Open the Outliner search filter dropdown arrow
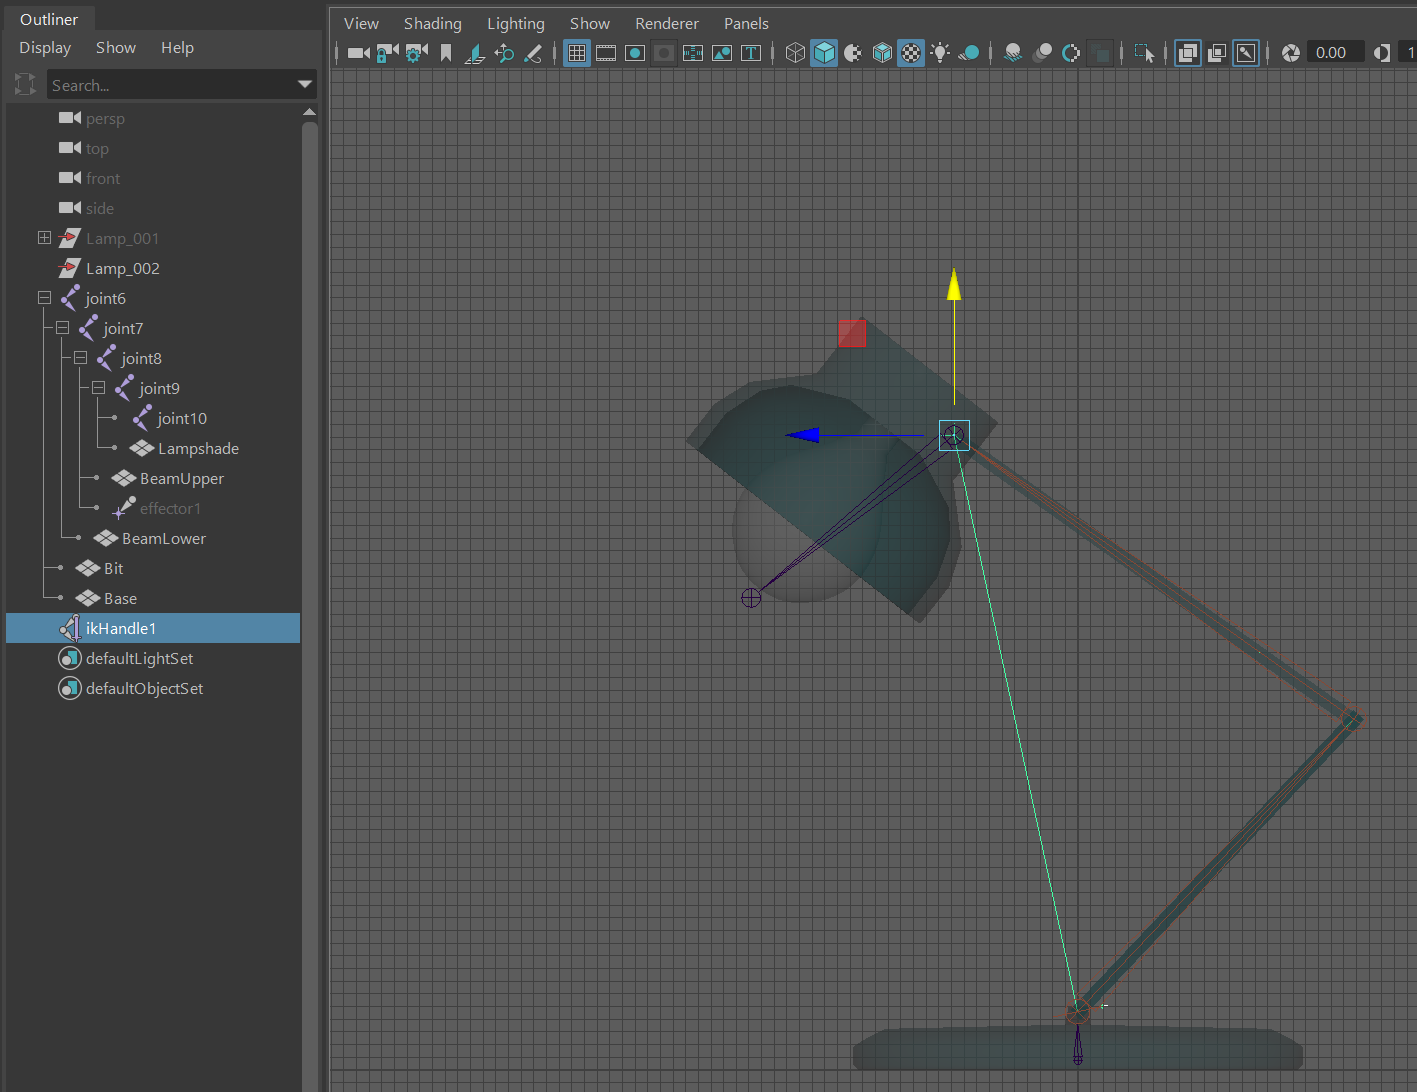The height and width of the screenshot is (1092, 1417). point(305,85)
